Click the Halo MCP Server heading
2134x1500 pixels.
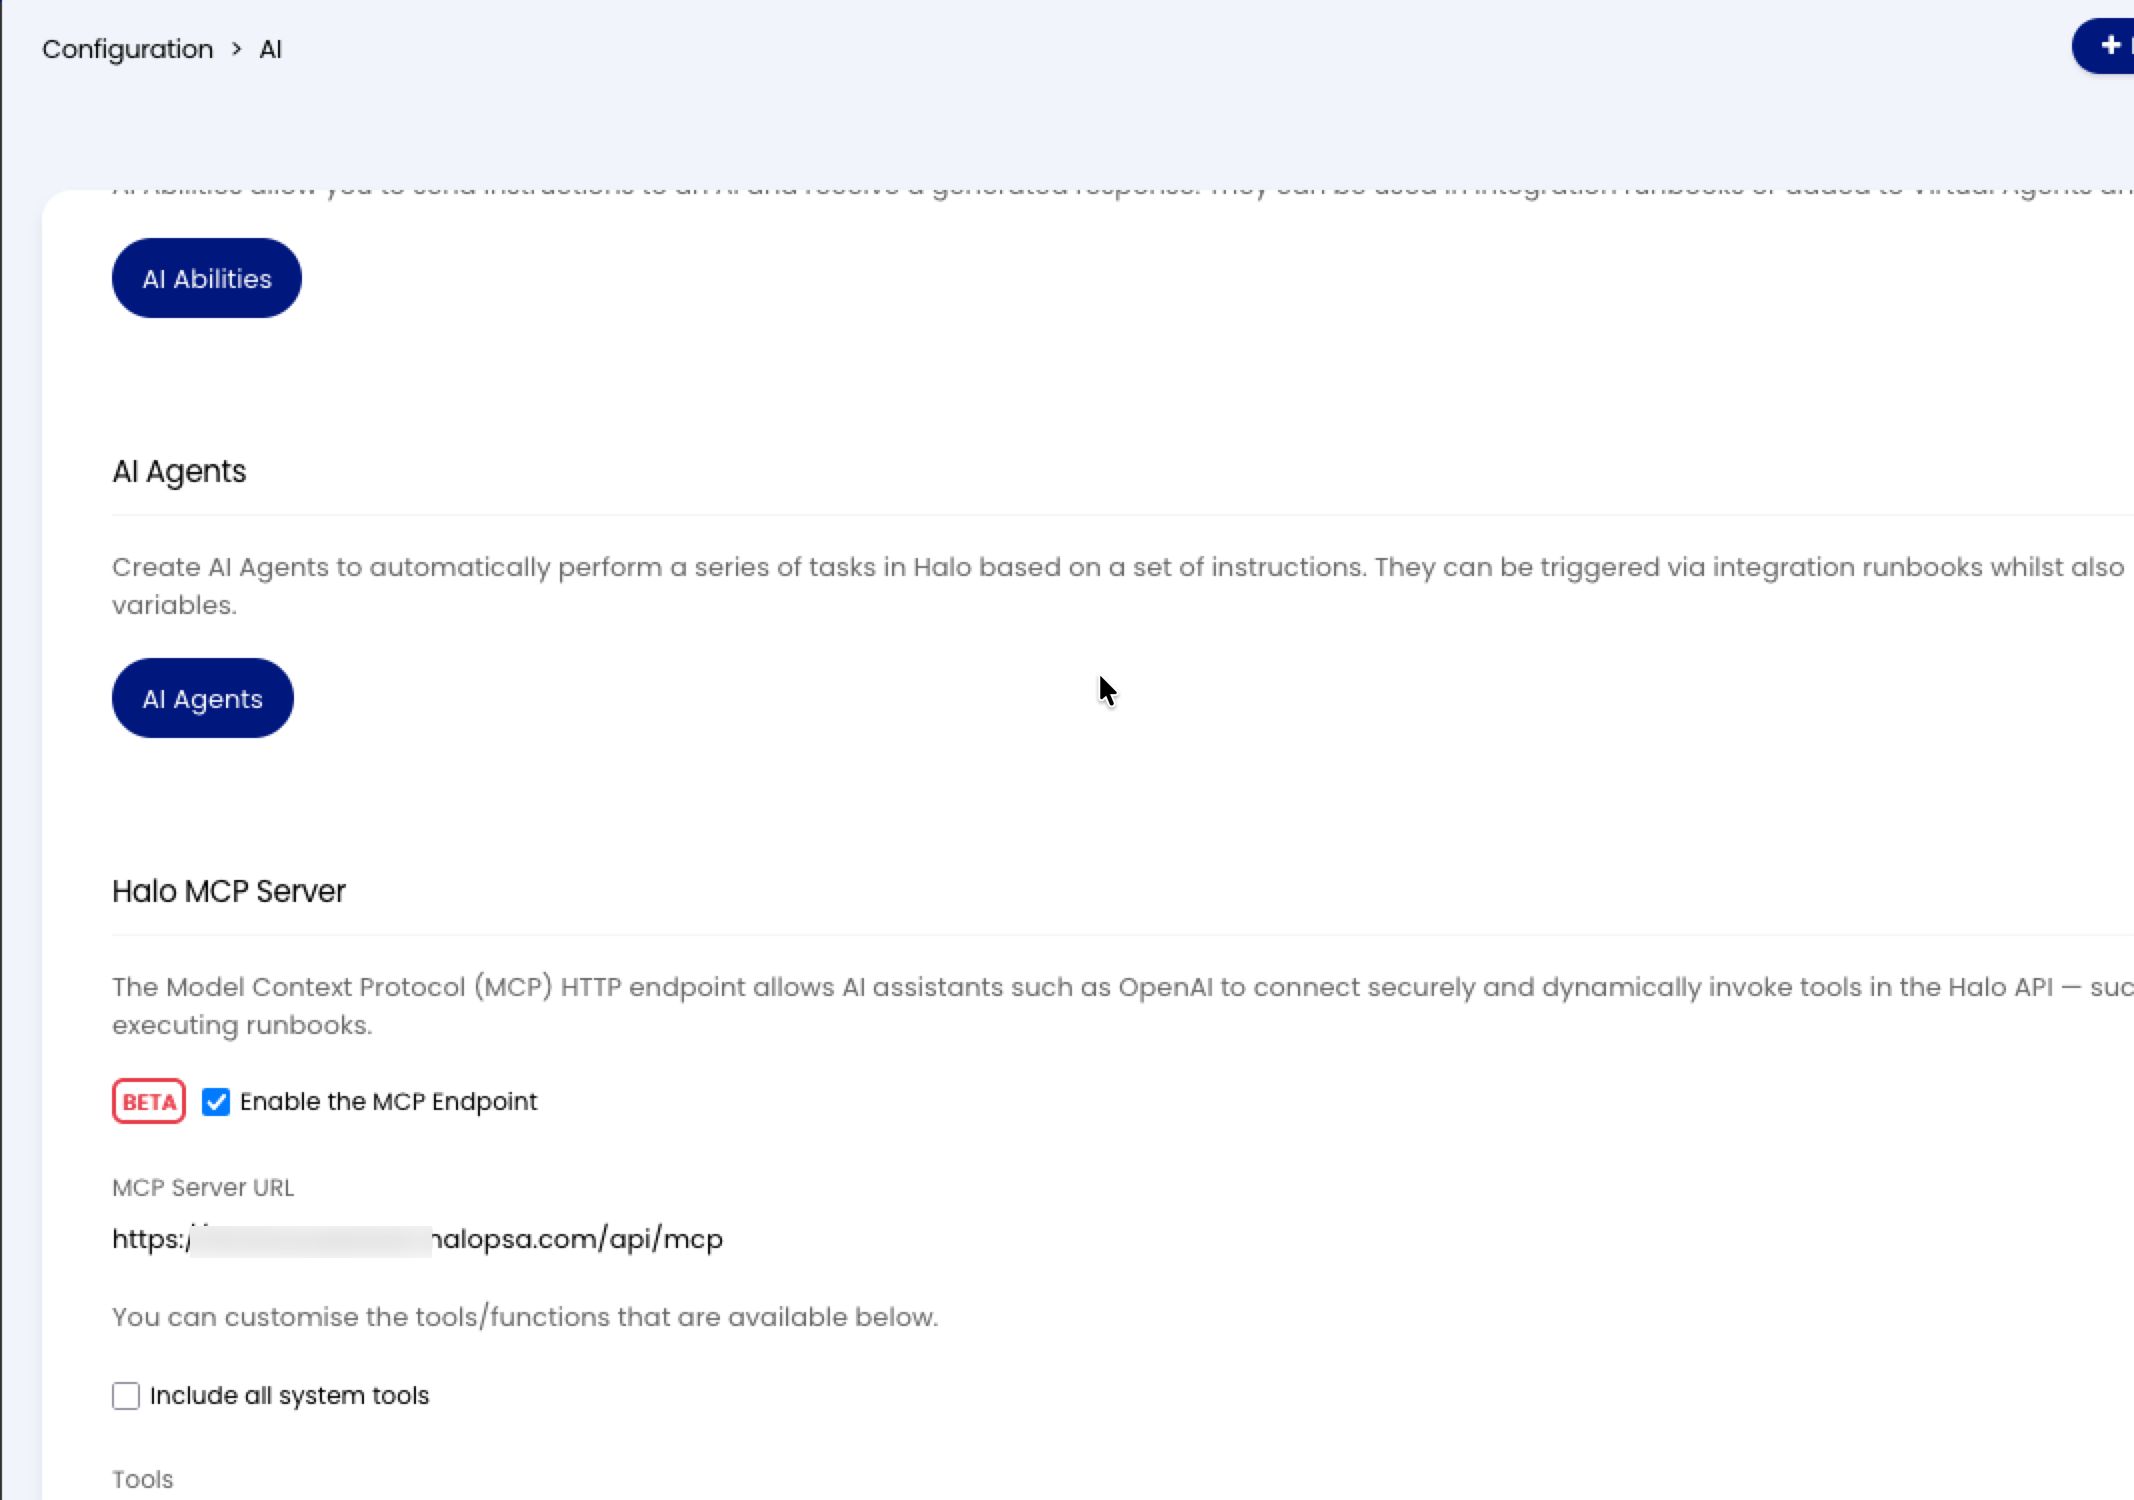(x=229, y=891)
